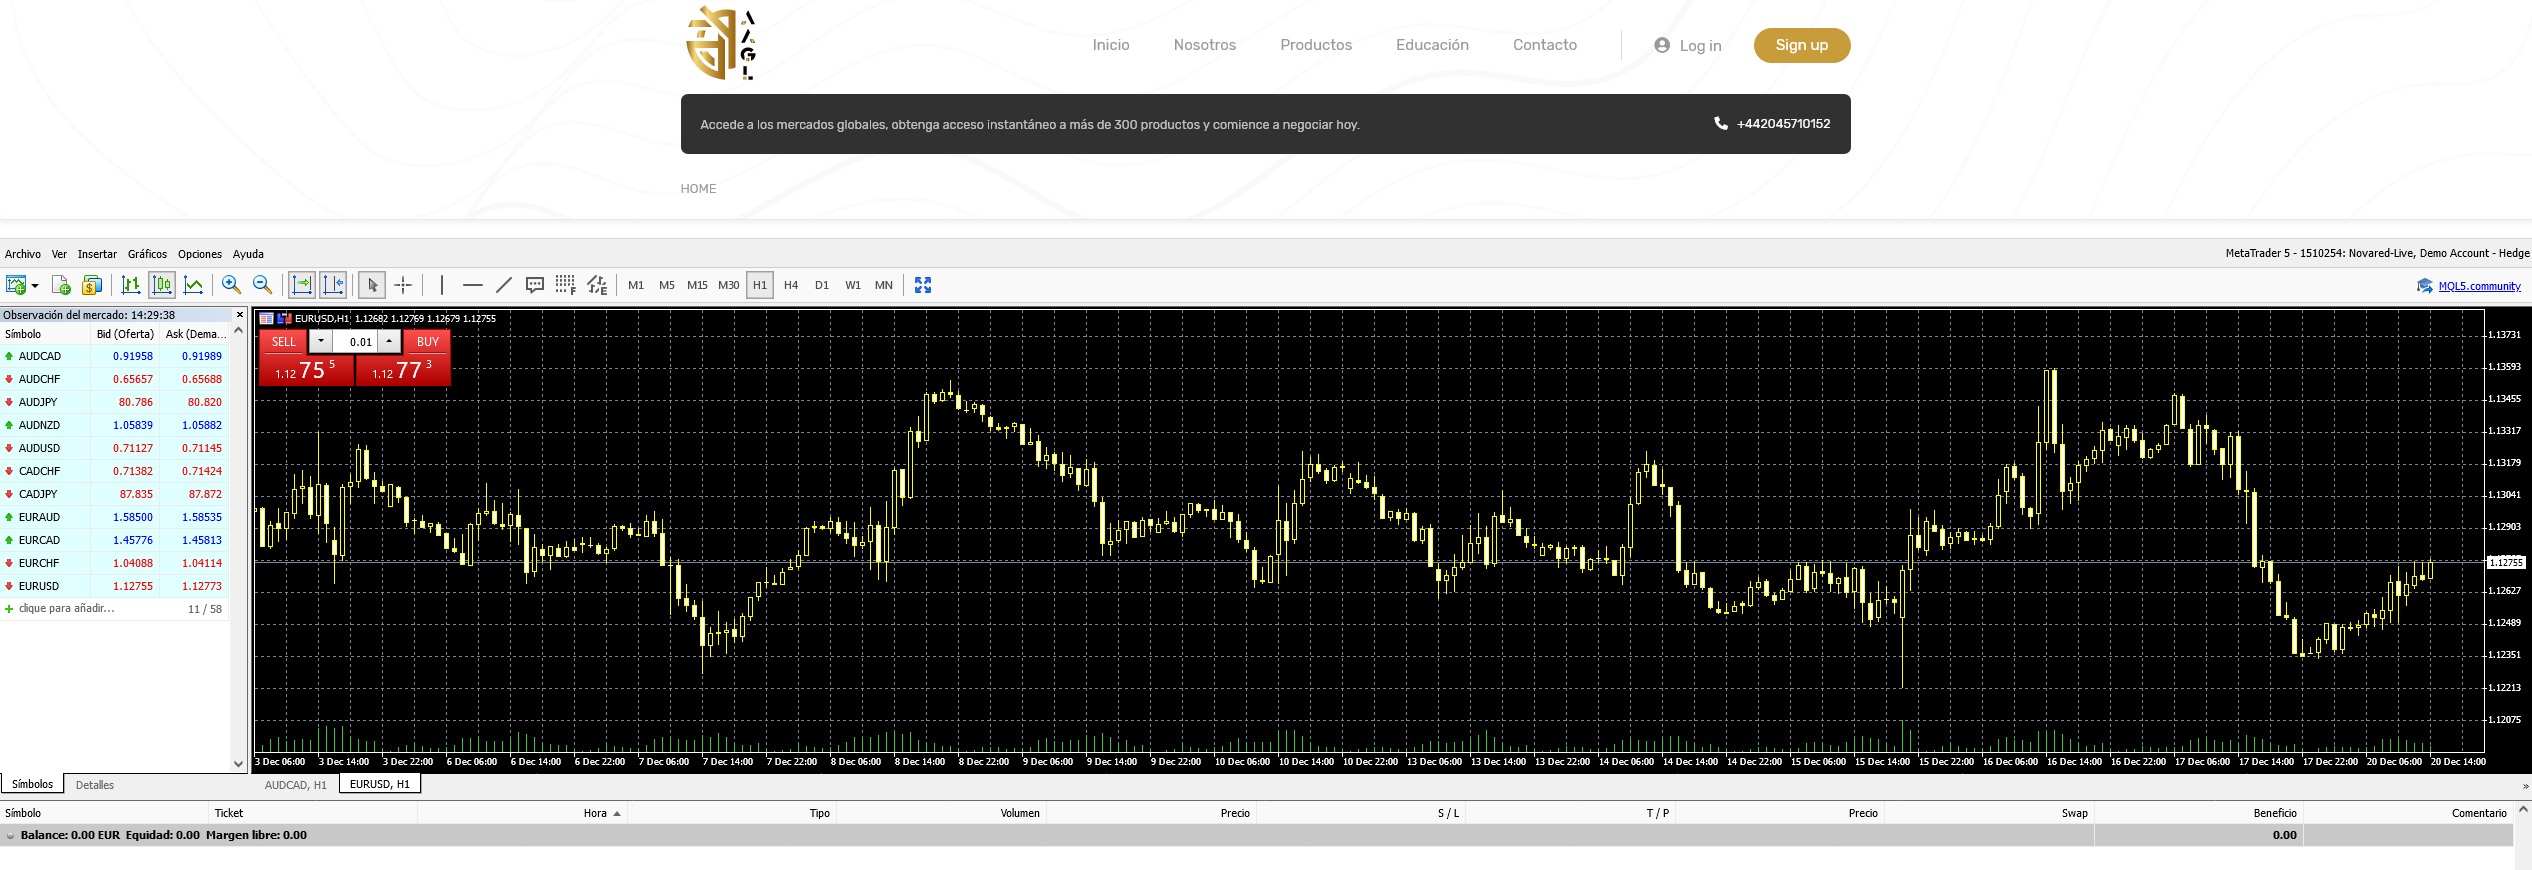Set timeframe to M1

click(636, 285)
